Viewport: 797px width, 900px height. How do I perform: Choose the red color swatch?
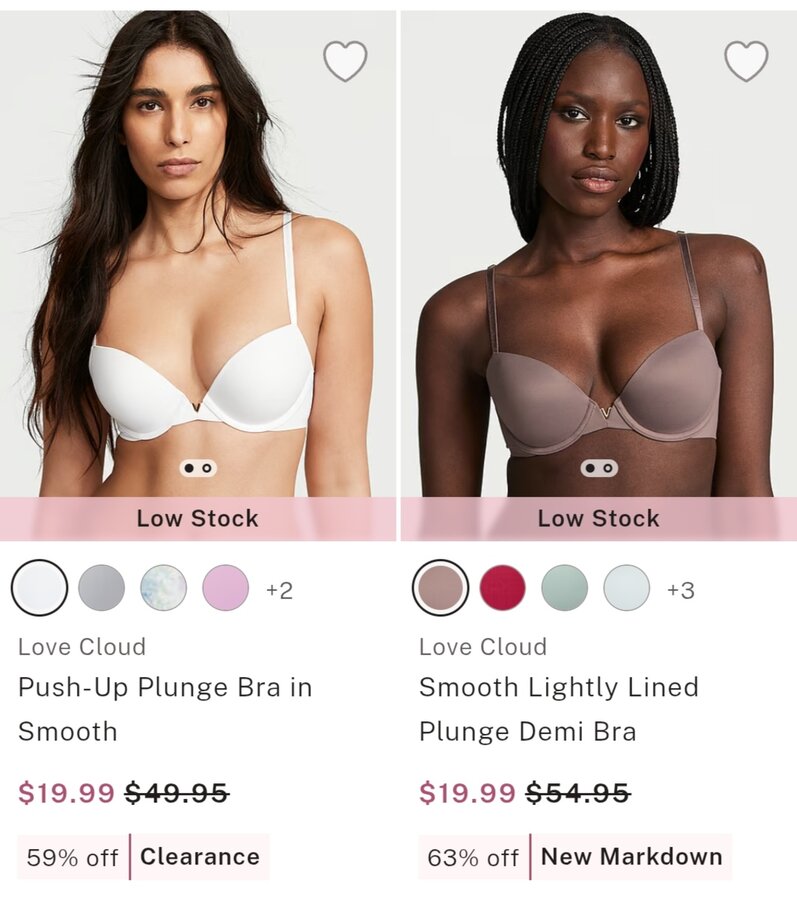coord(503,588)
